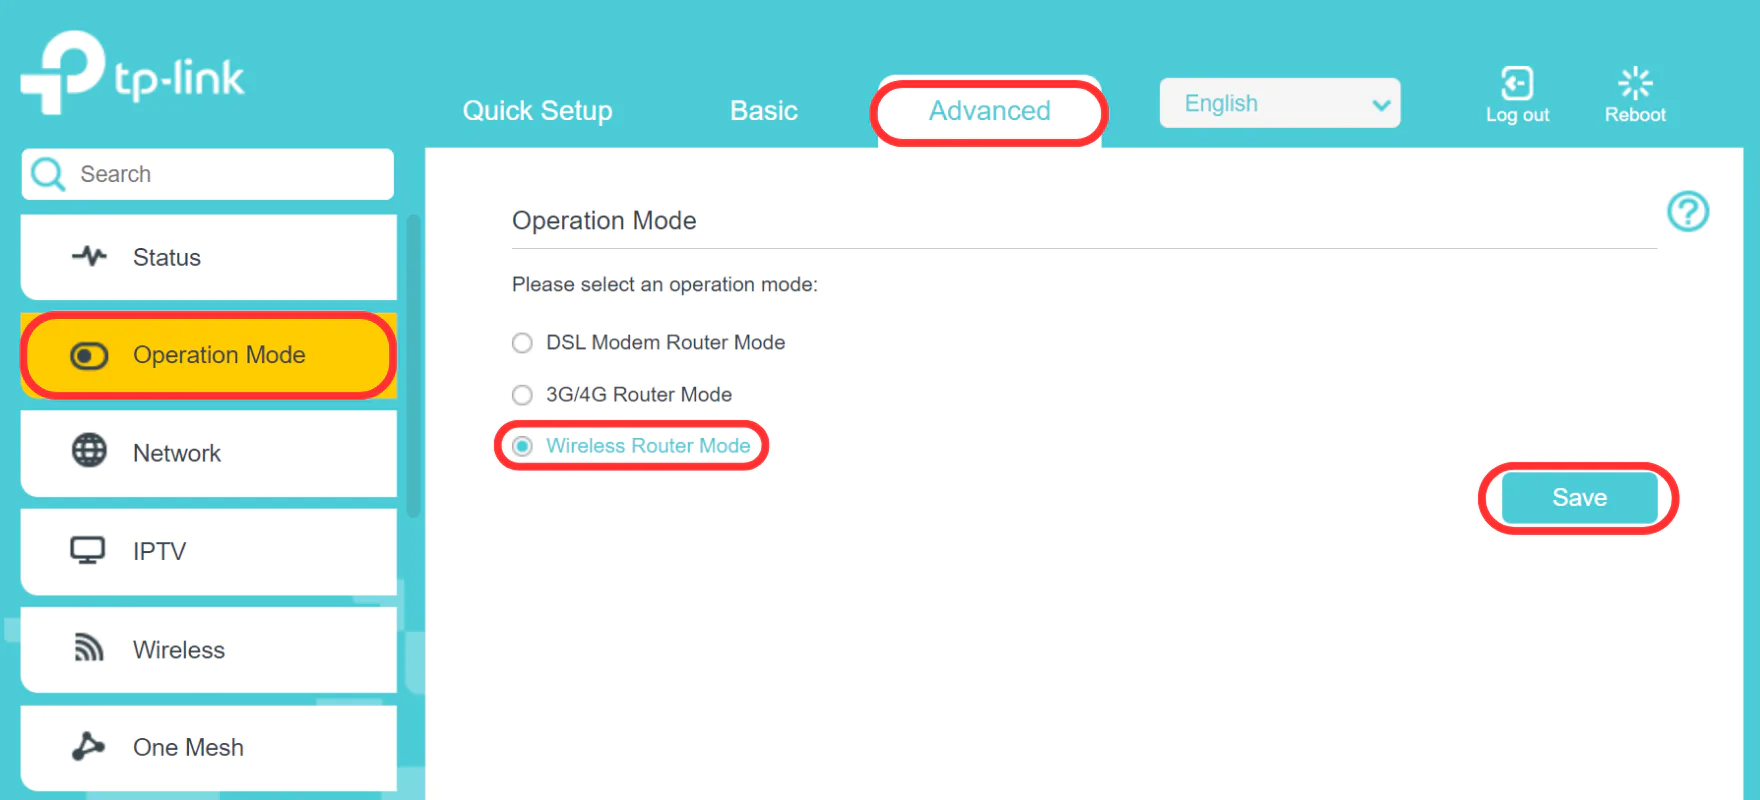Select 3G/4G Router Mode radio button
The height and width of the screenshot is (800, 1760).
coord(522,395)
